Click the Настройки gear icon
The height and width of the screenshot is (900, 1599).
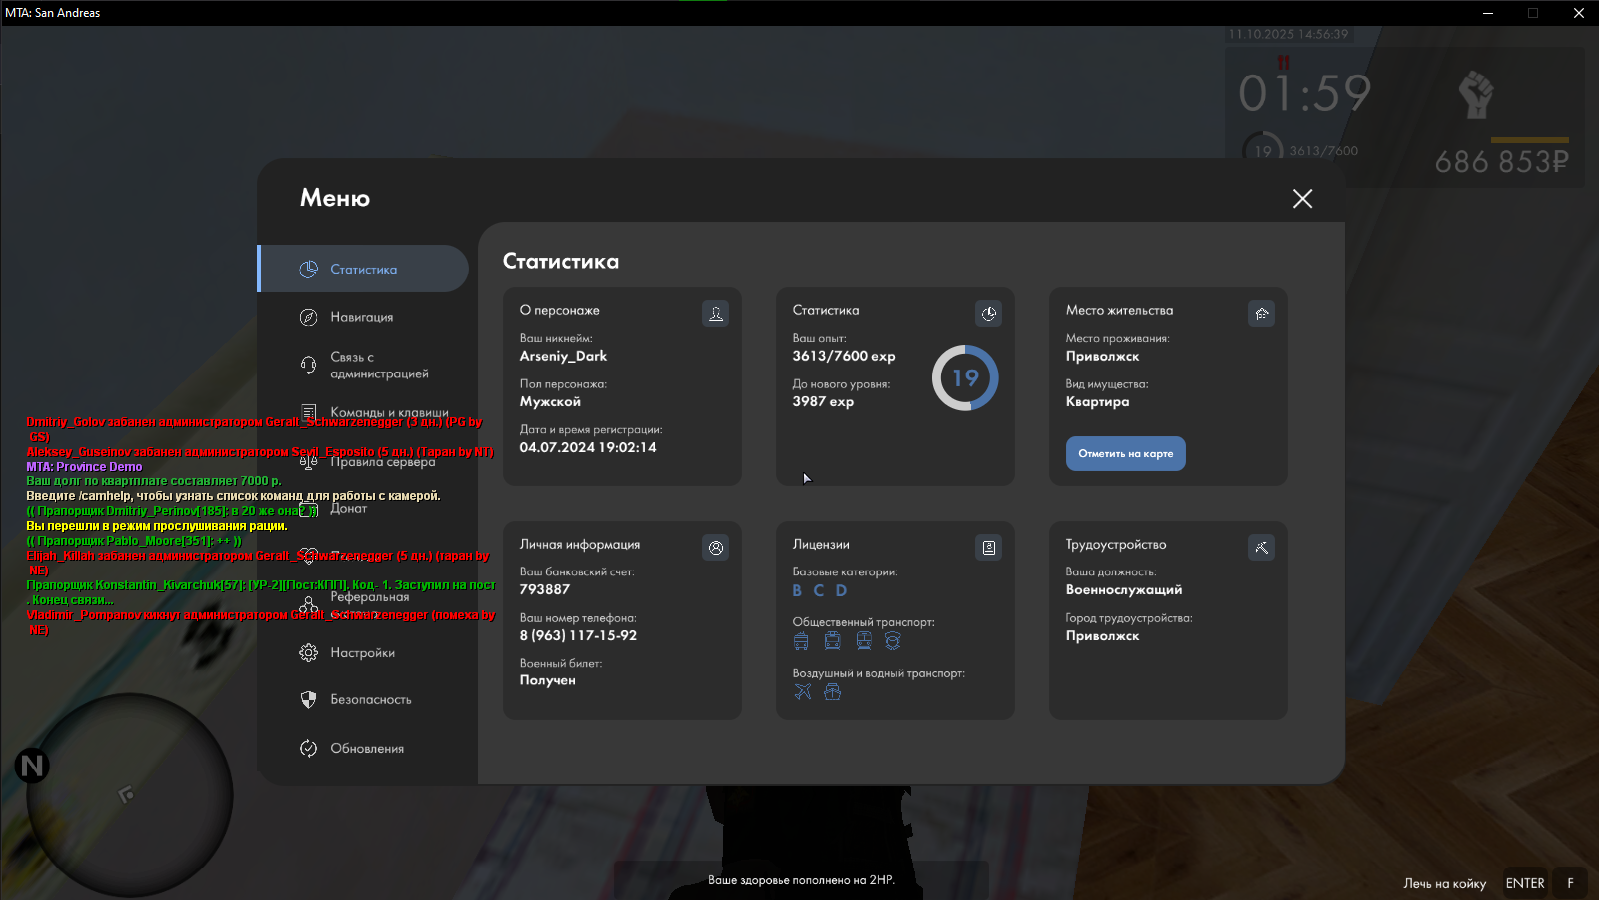(309, 652)
